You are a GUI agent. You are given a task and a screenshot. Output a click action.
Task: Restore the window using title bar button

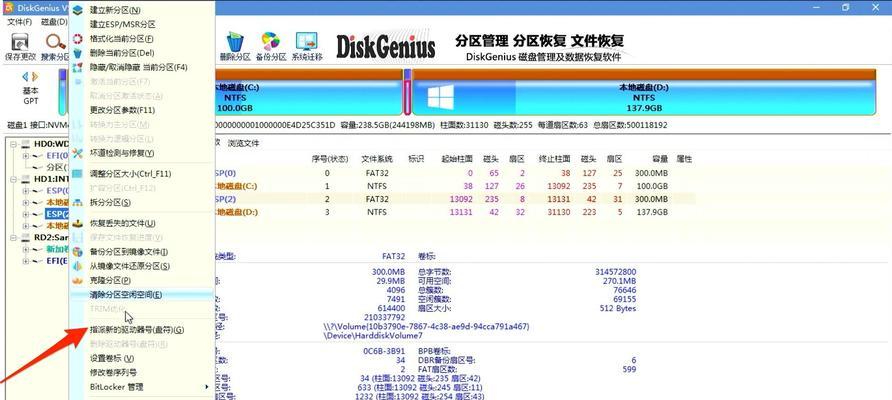pos(846,7)
